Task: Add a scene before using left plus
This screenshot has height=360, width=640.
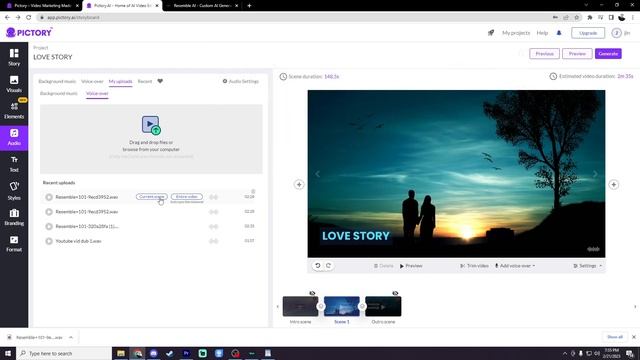Action: pyautogui.click(x=299, y=184)
